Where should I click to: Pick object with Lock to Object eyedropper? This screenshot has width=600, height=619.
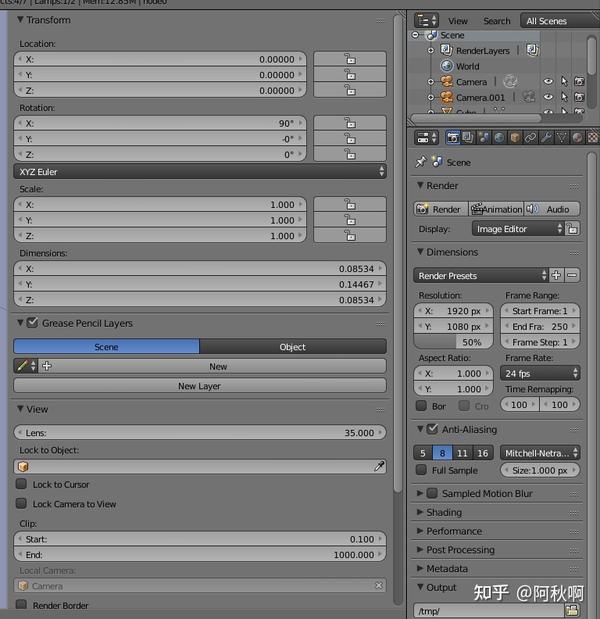point(379,467)
